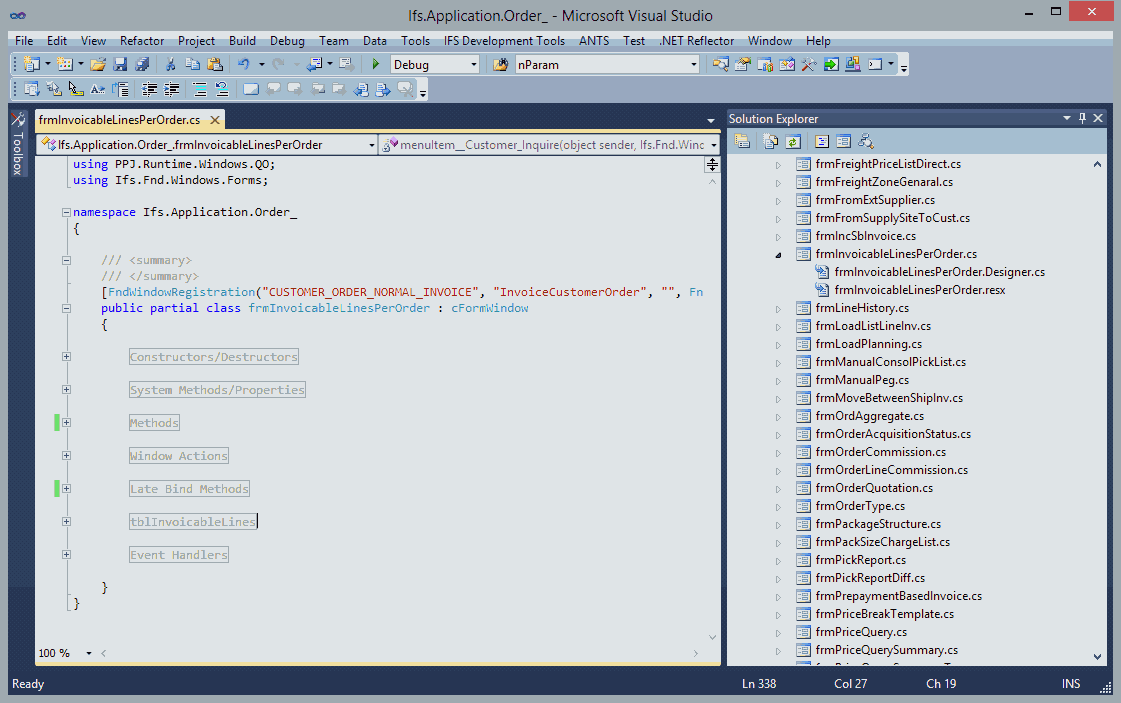The image size is (1121, 703).
Task: Click the Cut scissors icon
Action: click(170, 64)
